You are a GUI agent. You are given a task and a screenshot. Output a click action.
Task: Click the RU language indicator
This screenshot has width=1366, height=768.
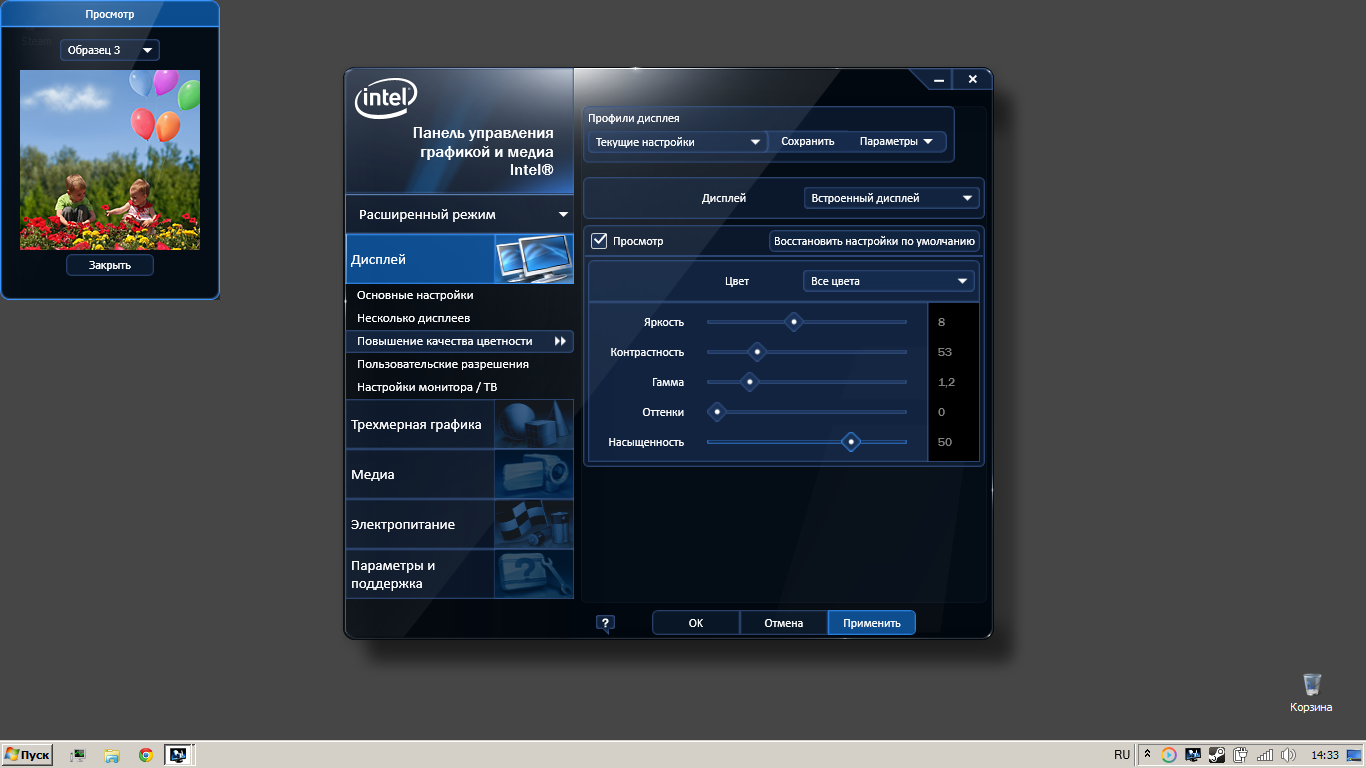[1122, 755]
